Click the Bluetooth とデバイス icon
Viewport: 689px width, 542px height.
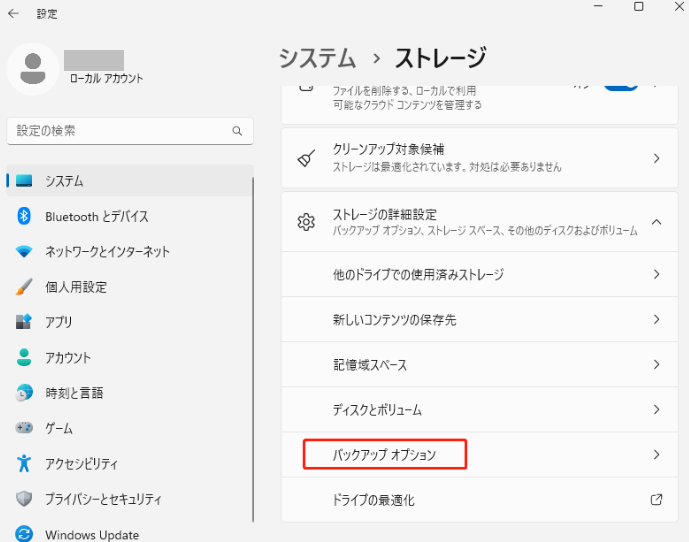[25, 216]
